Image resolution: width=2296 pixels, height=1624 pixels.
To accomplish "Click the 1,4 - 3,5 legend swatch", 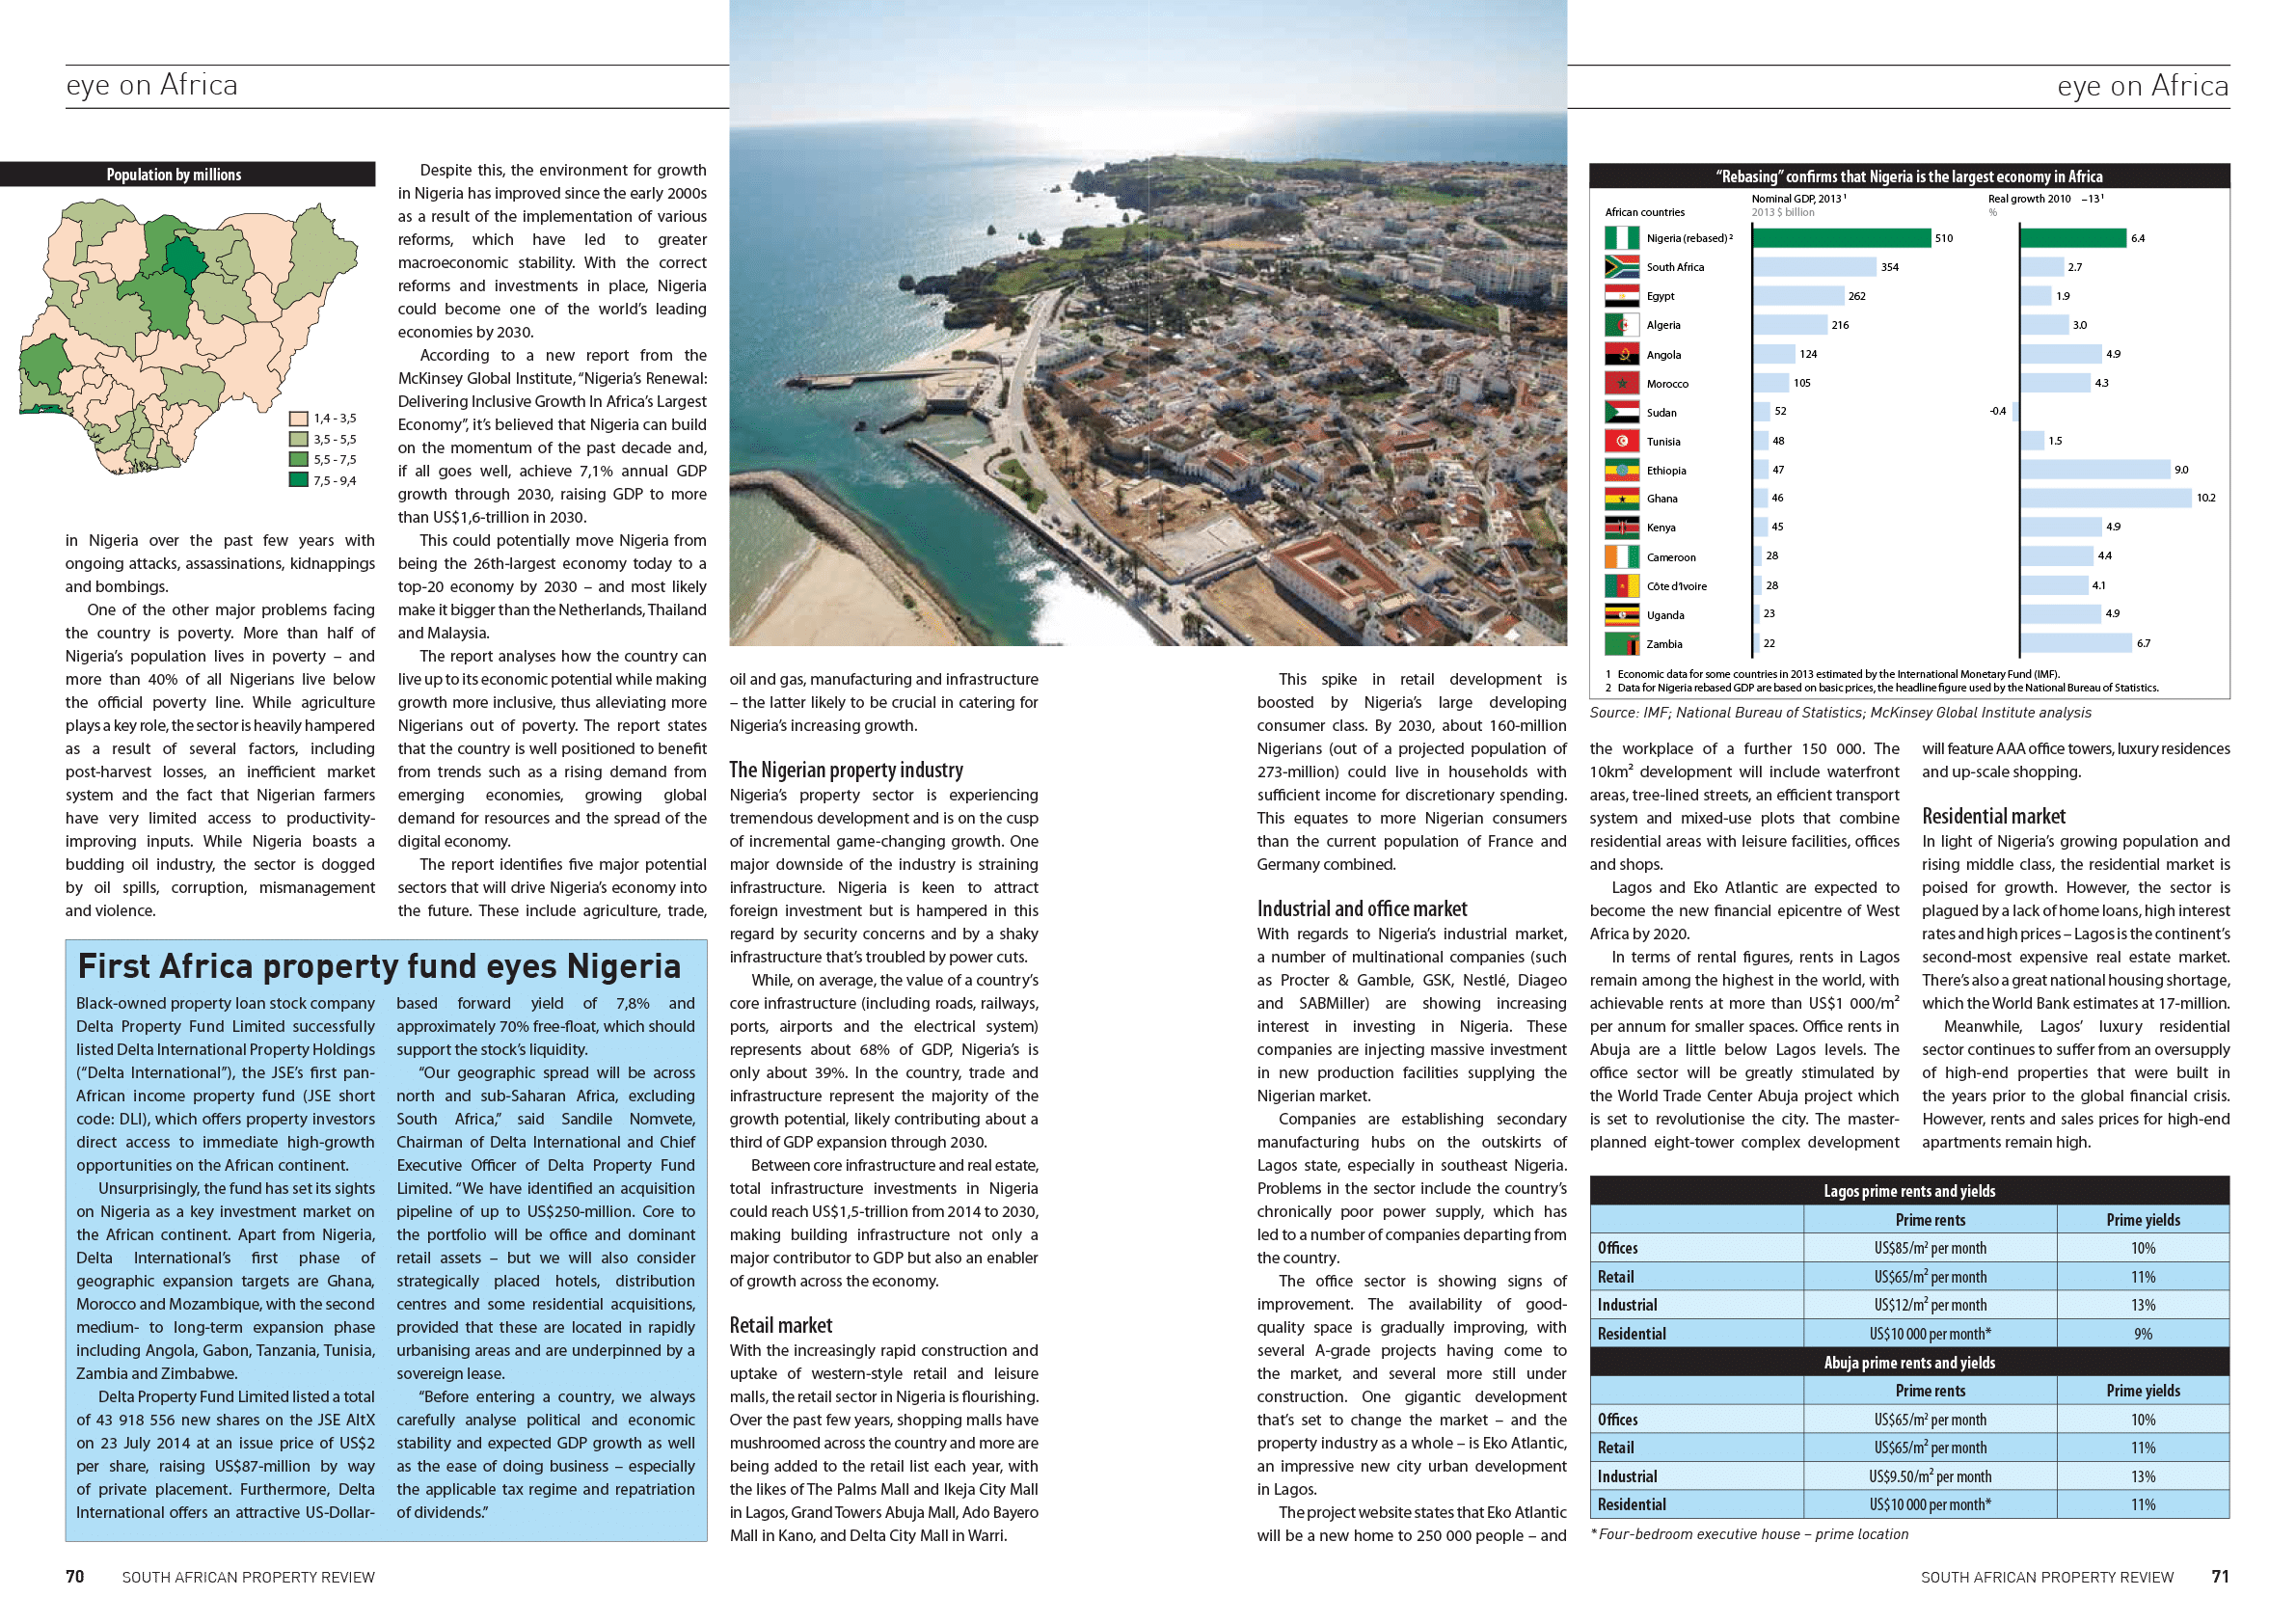I will (x=298, y=419).
